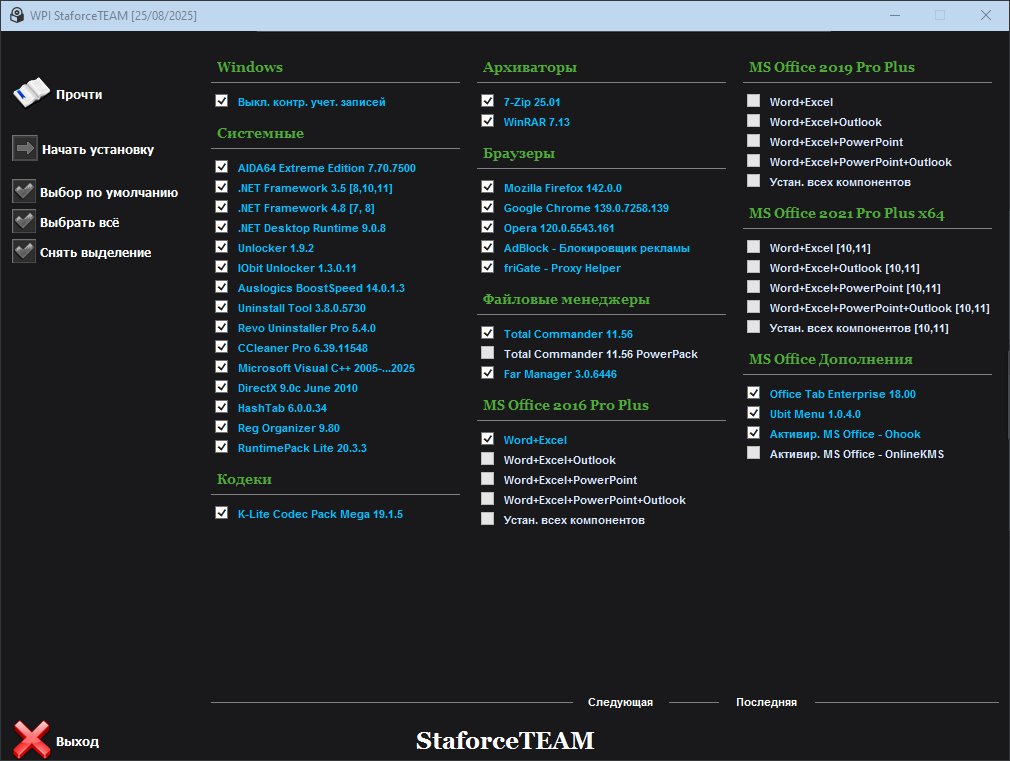Check Office 2019 Word+Excel checkbox
The height and width of the screenshot is (761, 1010).
click(x=754, y=101)
